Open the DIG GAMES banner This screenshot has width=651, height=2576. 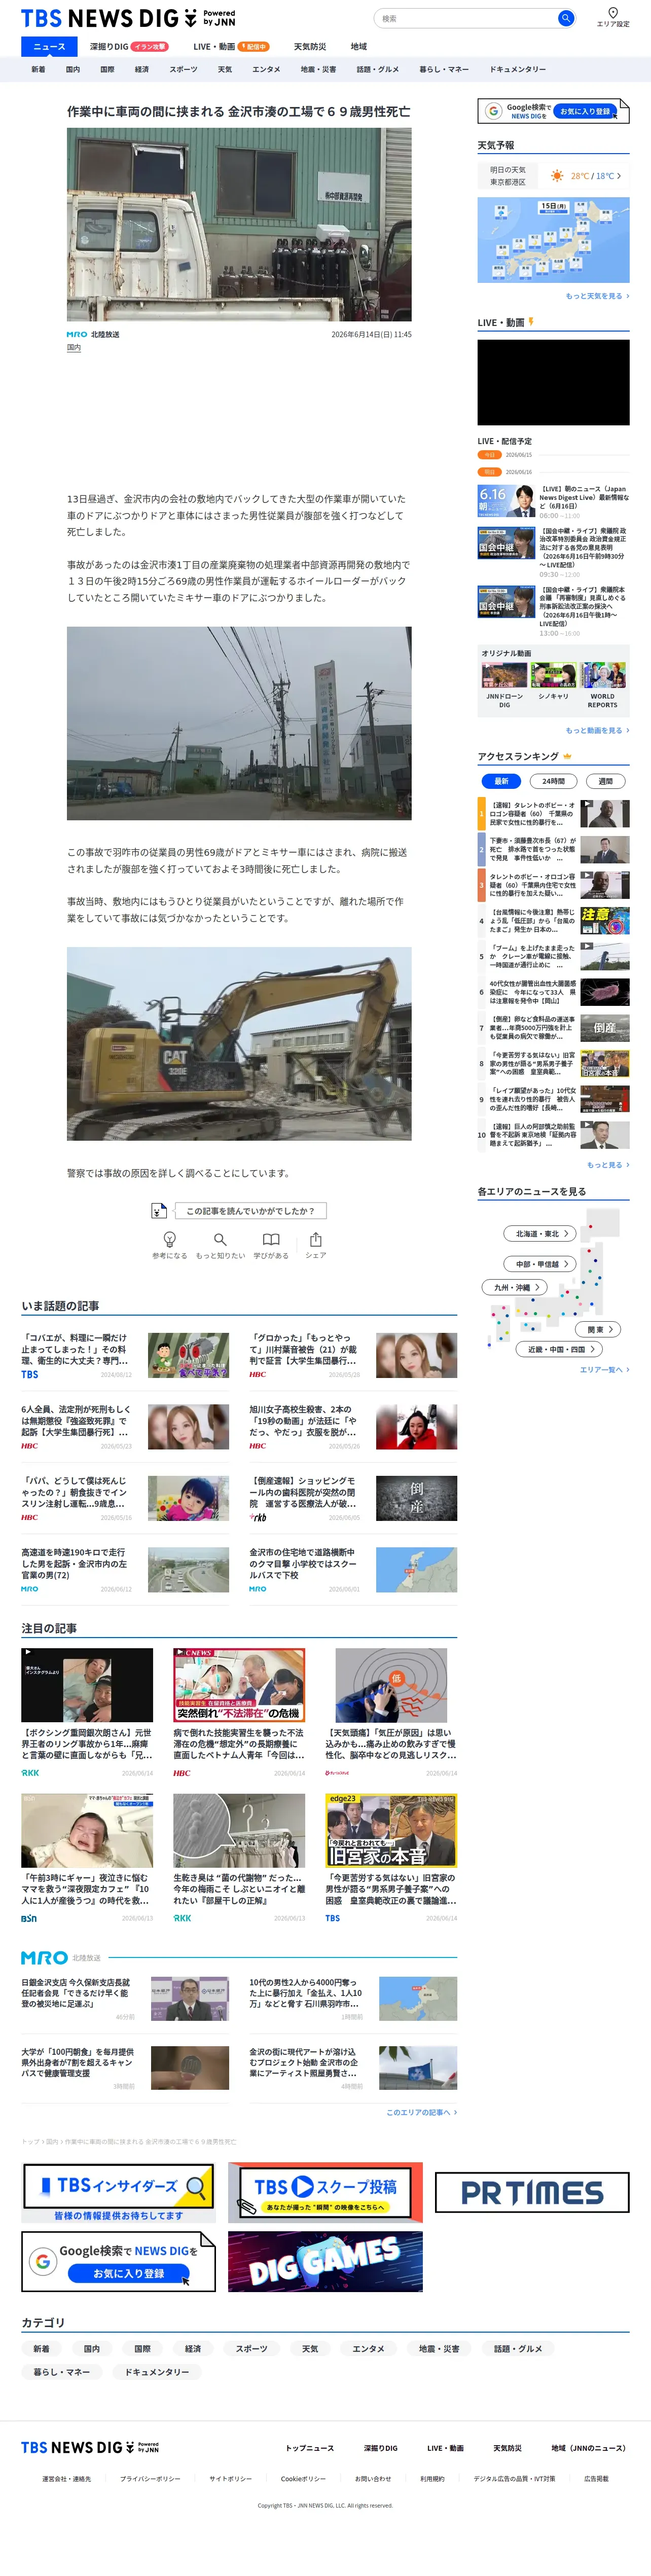(325, 2261)
